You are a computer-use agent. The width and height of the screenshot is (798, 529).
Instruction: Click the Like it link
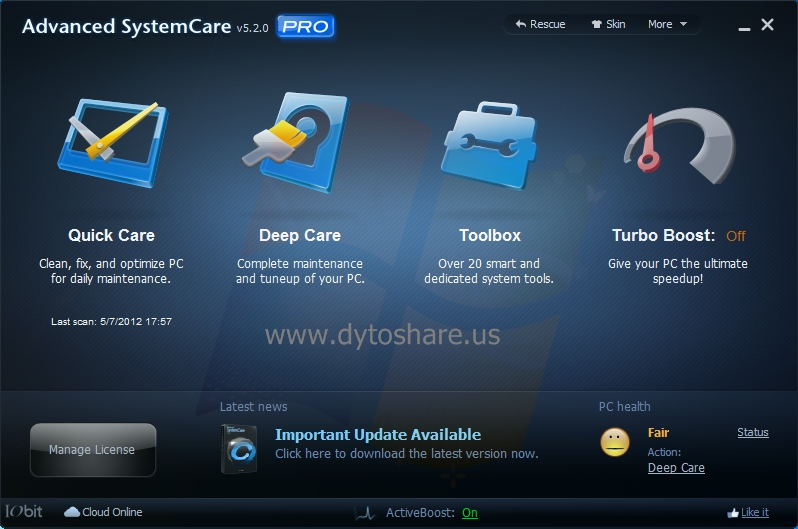pos(755,512)
